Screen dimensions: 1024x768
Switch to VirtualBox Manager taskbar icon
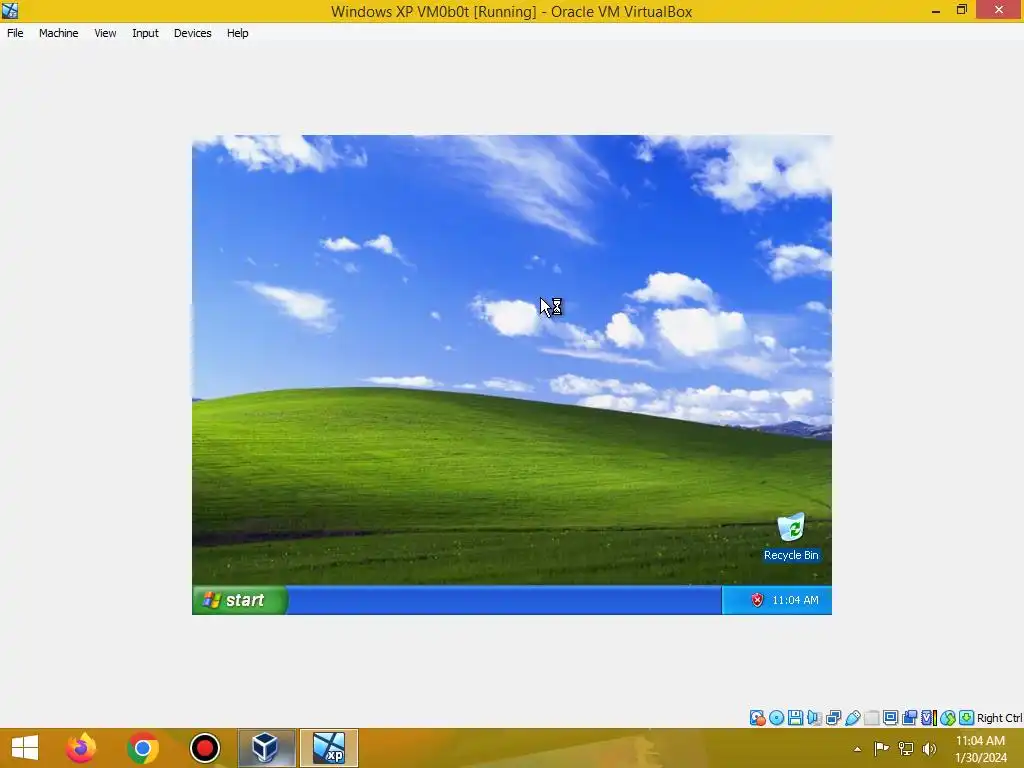[x=266, y=748]
